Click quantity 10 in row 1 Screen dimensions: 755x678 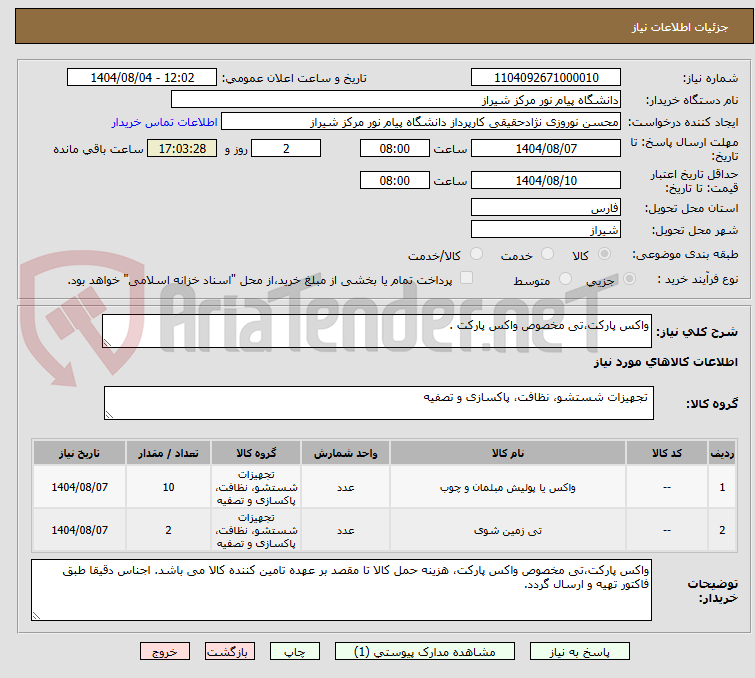[168, 487]
